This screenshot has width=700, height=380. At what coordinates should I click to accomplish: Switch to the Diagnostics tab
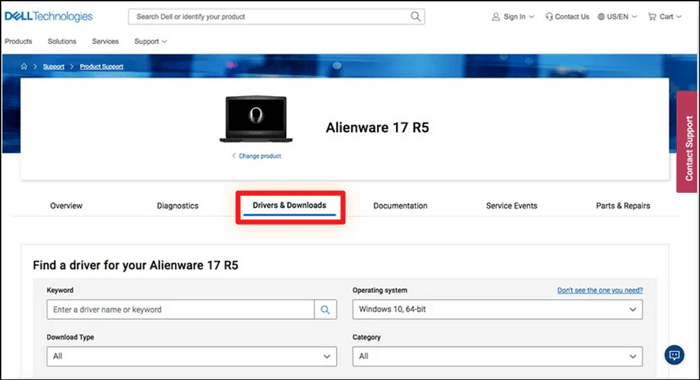pos(178,206)
